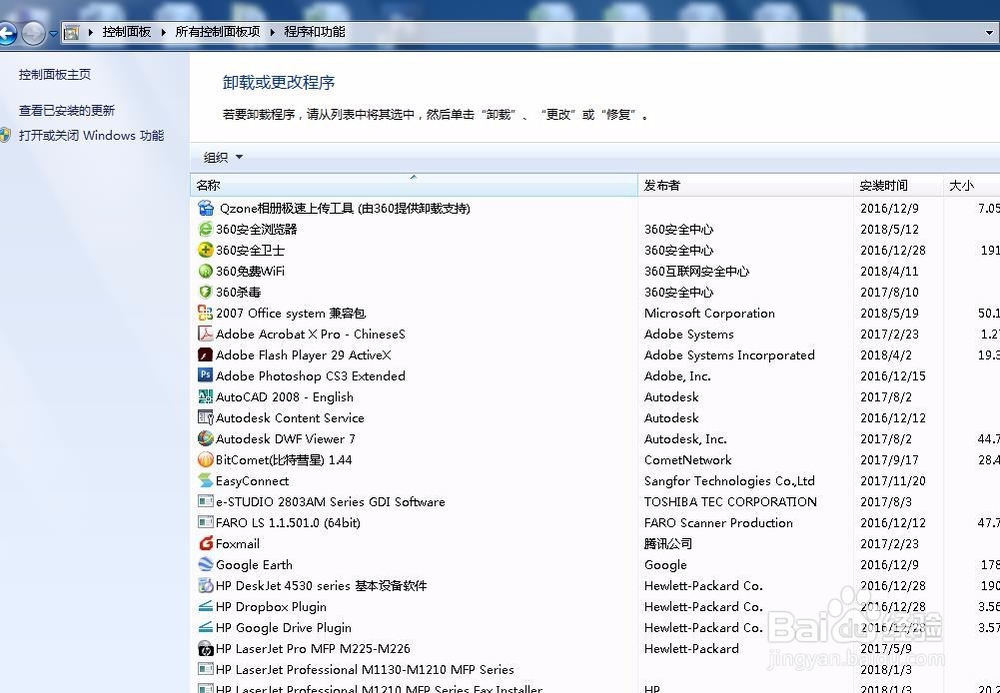The width and height of the screenshot is (1000, 693).
Task: Click the HP Dropbox Plugin icon
Action: click(x=205, y=606)
